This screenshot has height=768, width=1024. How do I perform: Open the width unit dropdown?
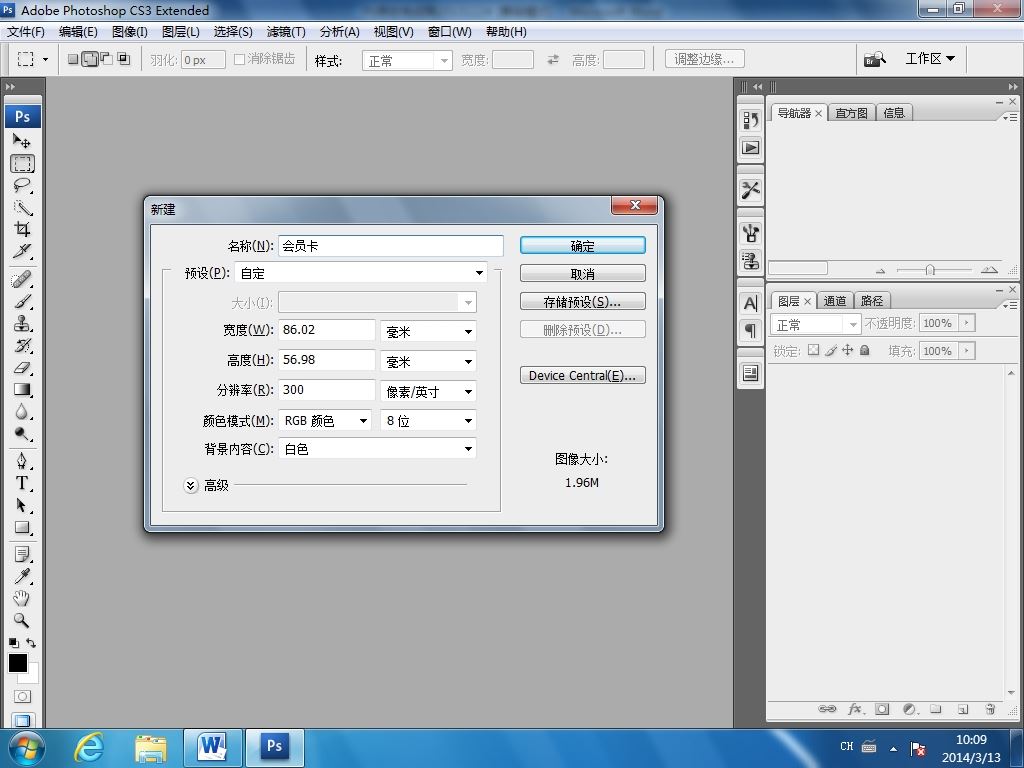428,331
